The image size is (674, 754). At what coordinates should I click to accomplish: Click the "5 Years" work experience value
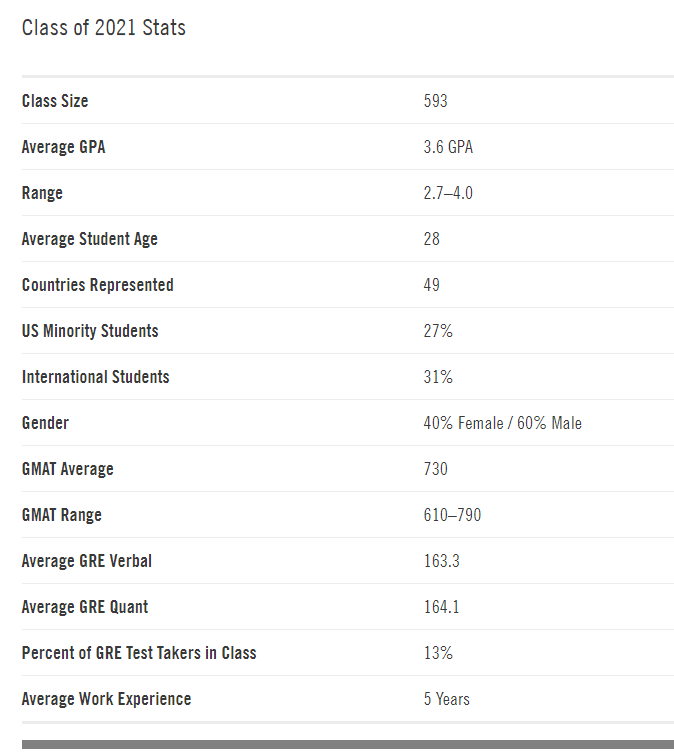447,699
